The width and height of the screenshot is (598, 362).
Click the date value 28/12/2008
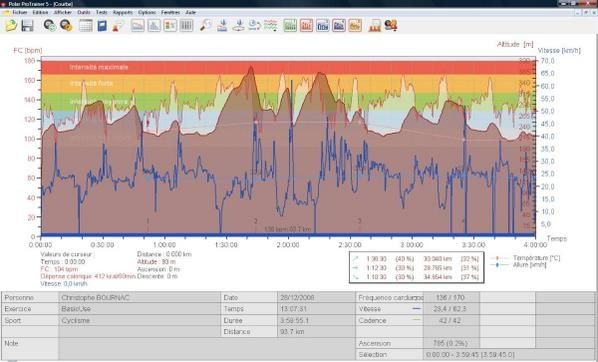(297, 298)
